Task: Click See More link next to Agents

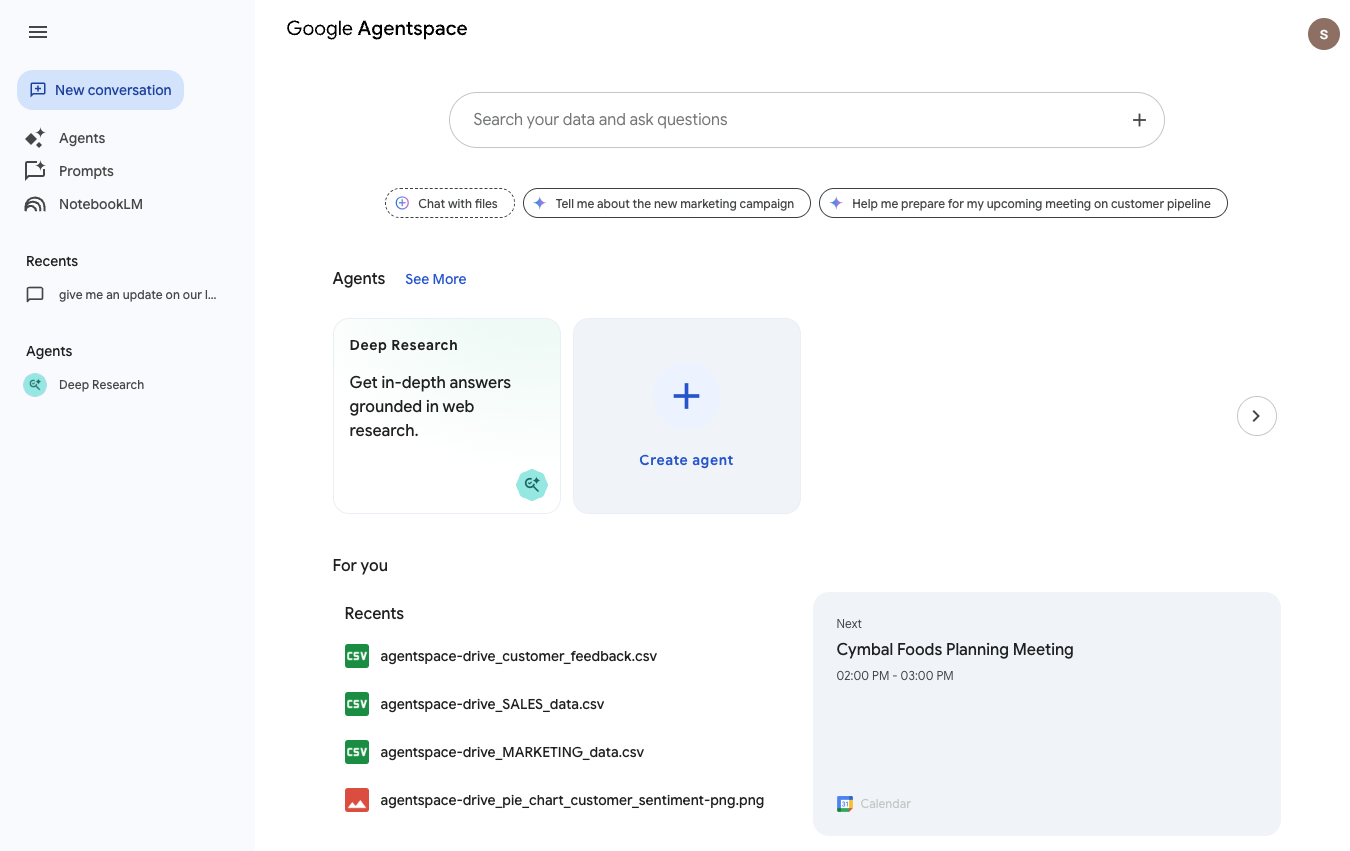Action: [435, 279]
